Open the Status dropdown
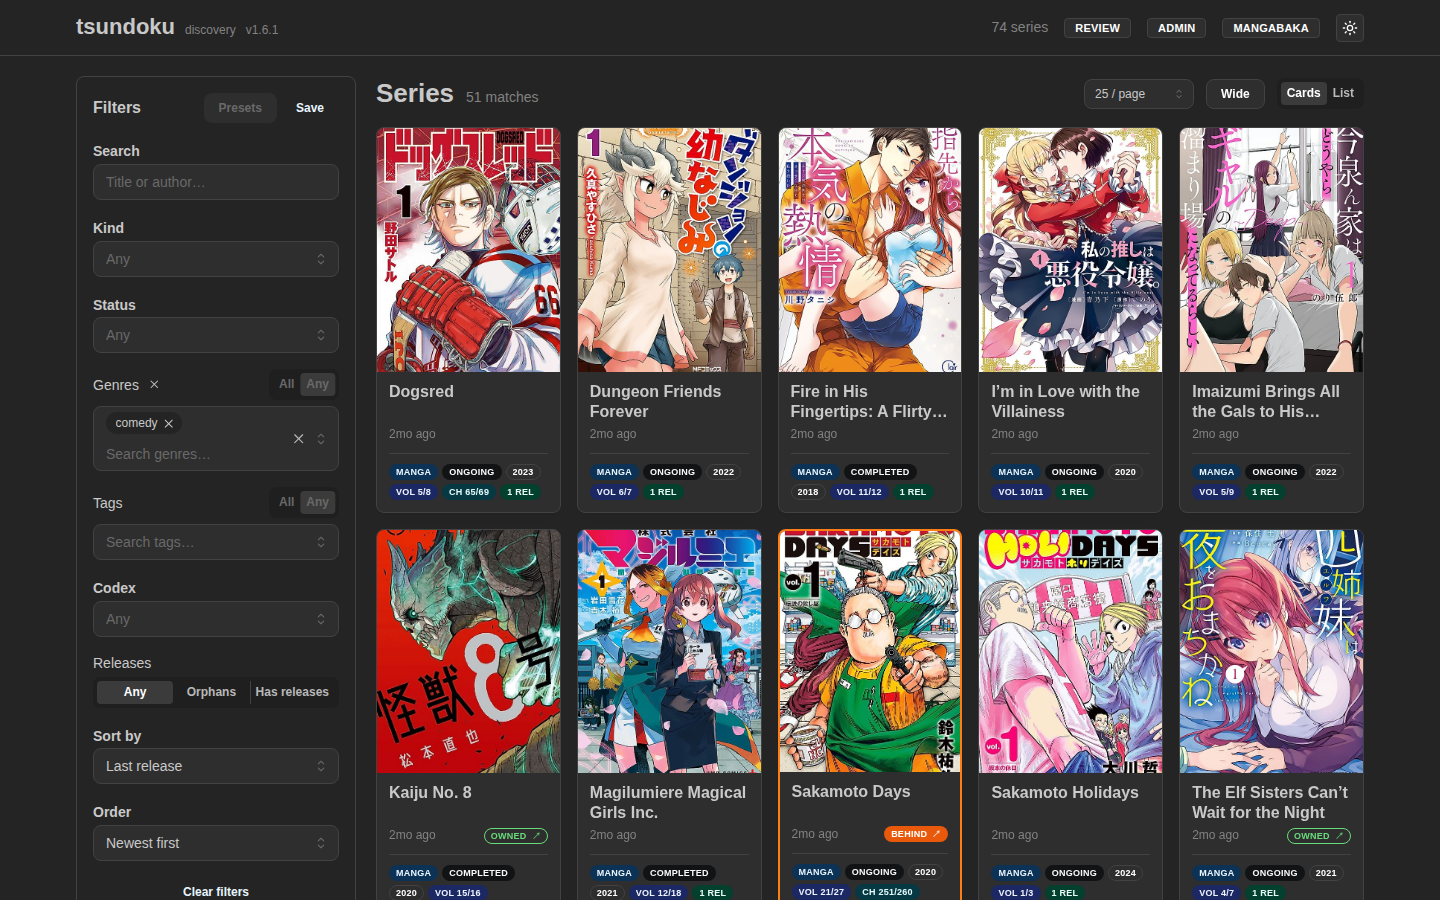 (x=216, y=335)
